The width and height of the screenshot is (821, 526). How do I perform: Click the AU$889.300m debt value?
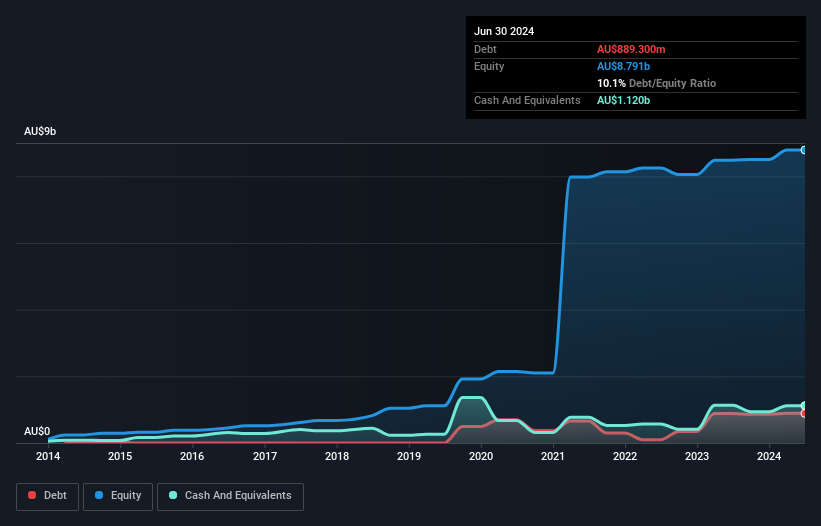coord(631,49)
